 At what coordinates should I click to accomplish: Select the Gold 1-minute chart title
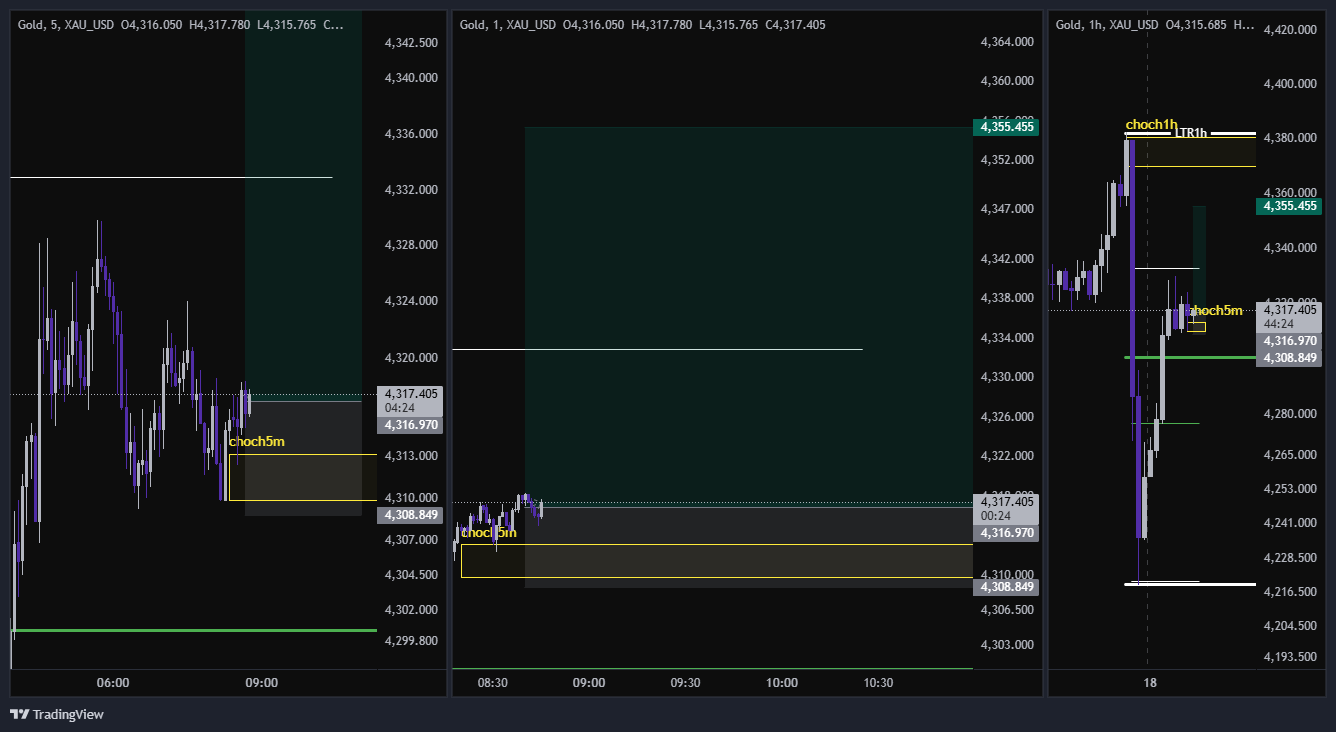(507, 24)
